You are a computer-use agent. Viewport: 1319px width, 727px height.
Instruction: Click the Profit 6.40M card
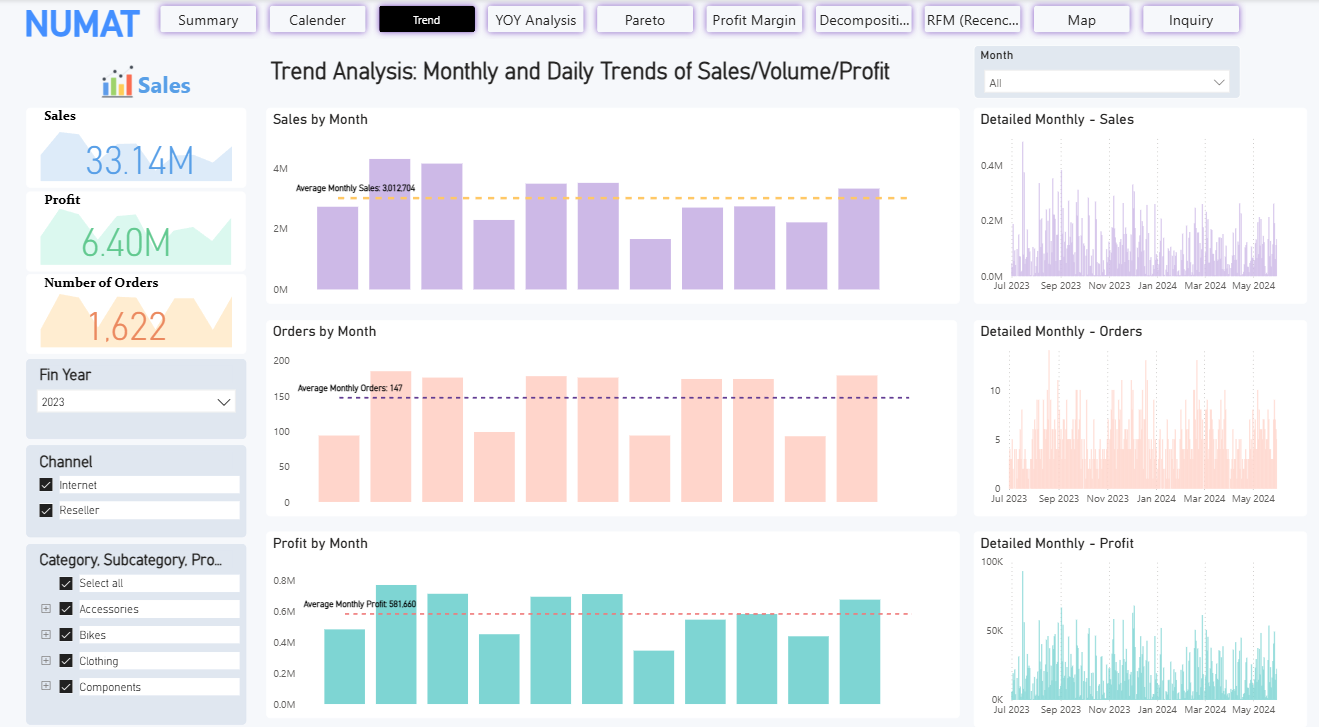(x=136, y=230)
